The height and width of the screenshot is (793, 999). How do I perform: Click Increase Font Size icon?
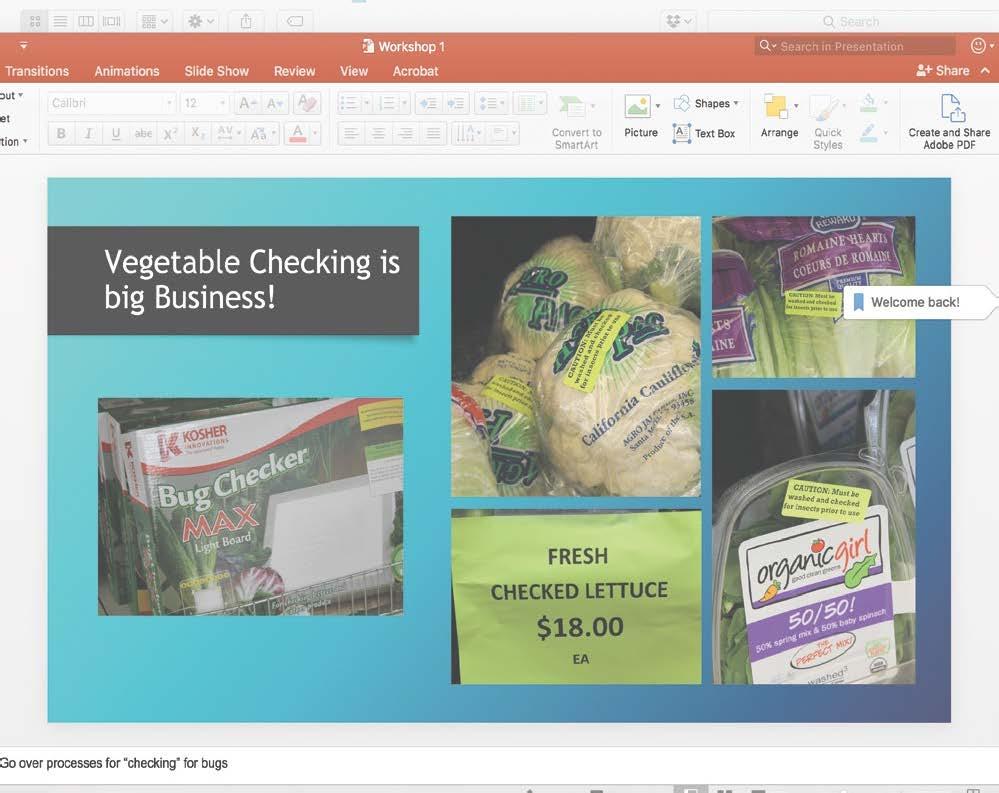[247, 103]
